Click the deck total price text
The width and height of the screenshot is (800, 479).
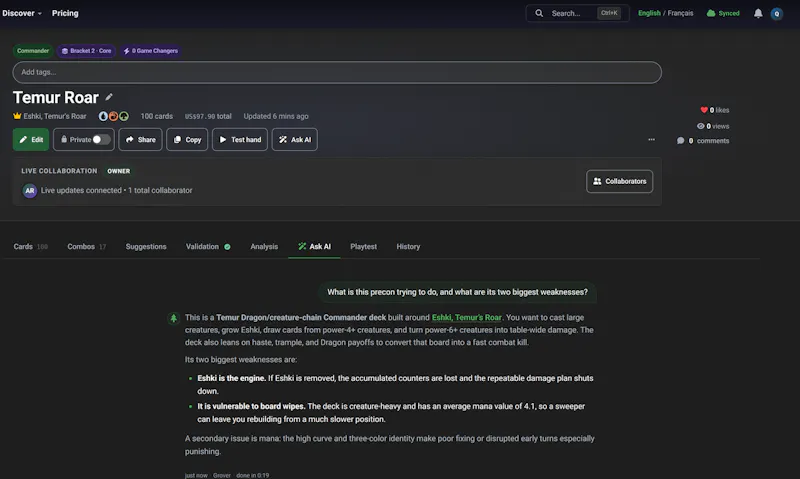pyautogui.click(x=208, y=116)
